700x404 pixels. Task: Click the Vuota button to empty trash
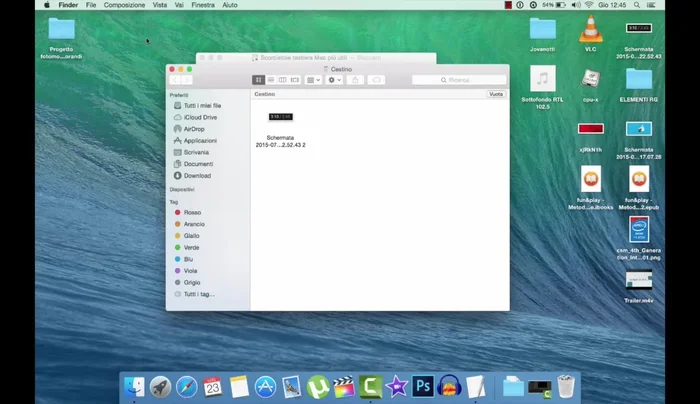pos(496,94)
